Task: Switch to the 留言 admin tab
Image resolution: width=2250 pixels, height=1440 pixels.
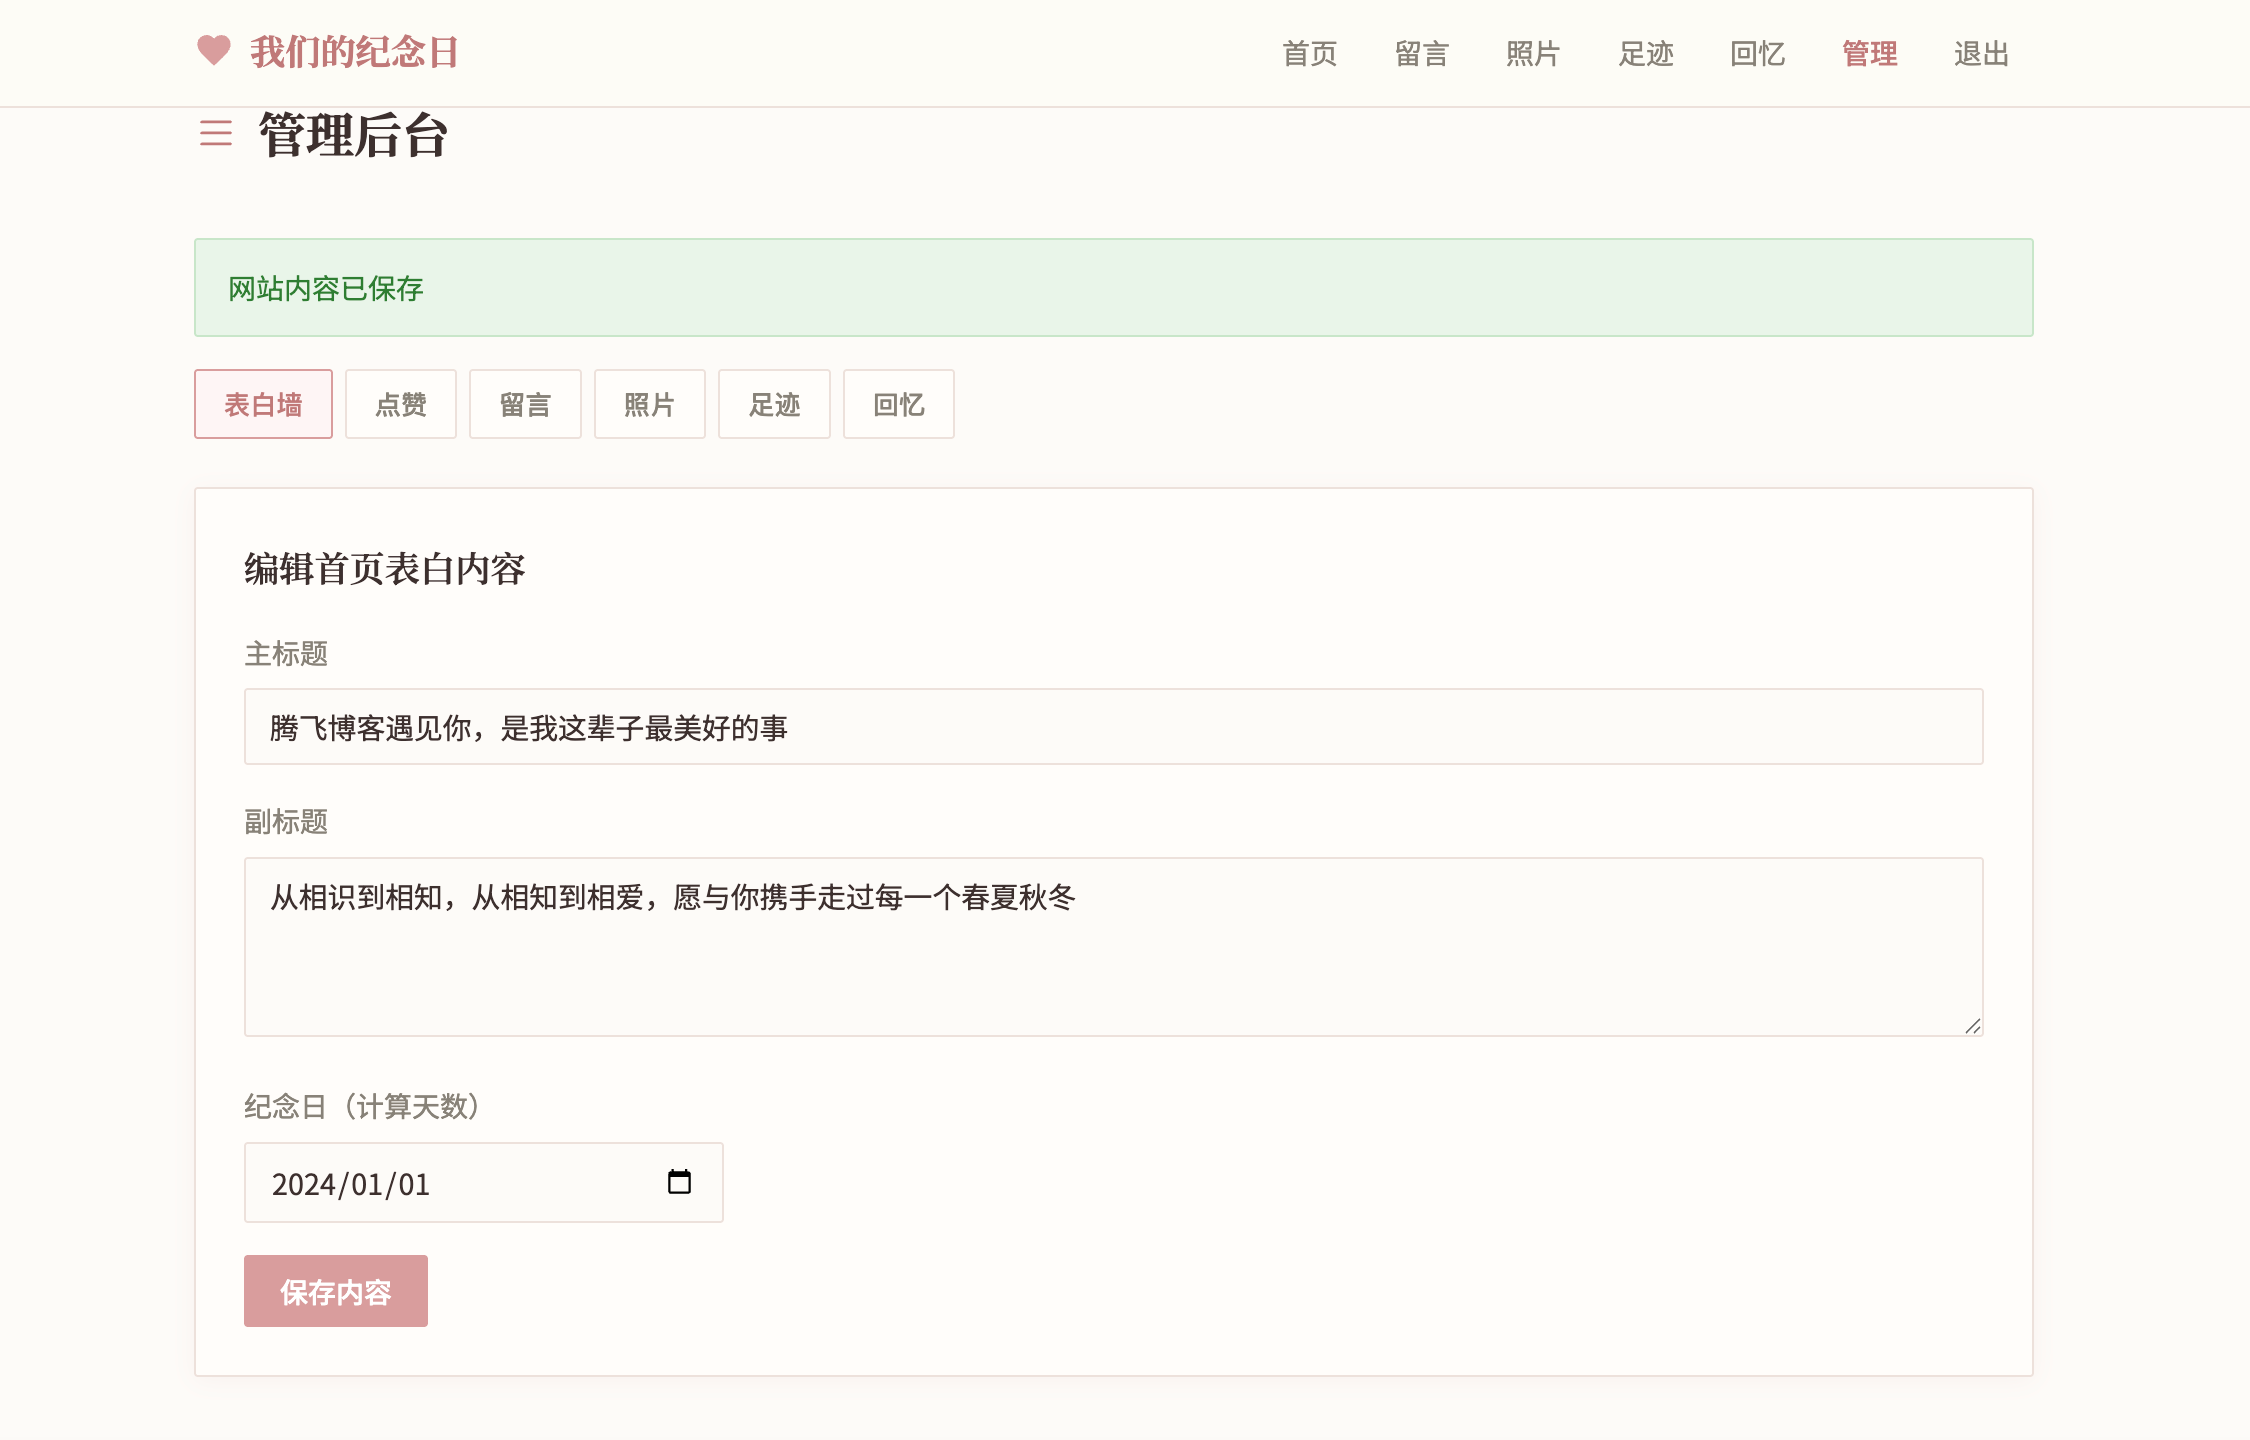Action: coord(525,404)
